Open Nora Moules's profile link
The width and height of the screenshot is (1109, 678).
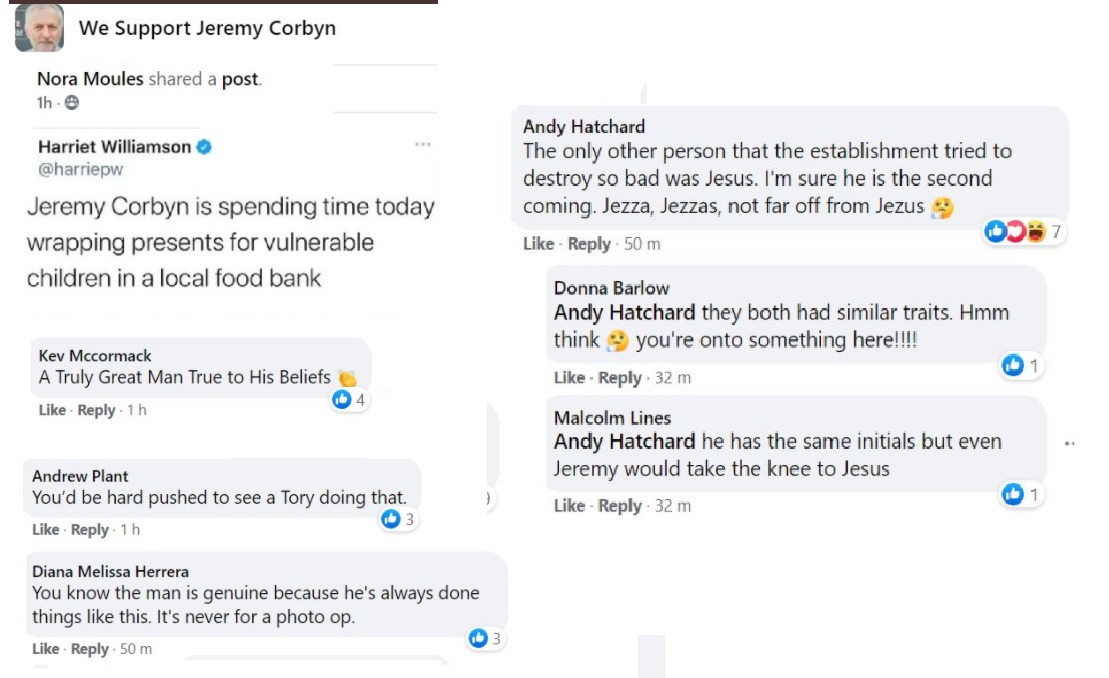click(x=90, y=79)
